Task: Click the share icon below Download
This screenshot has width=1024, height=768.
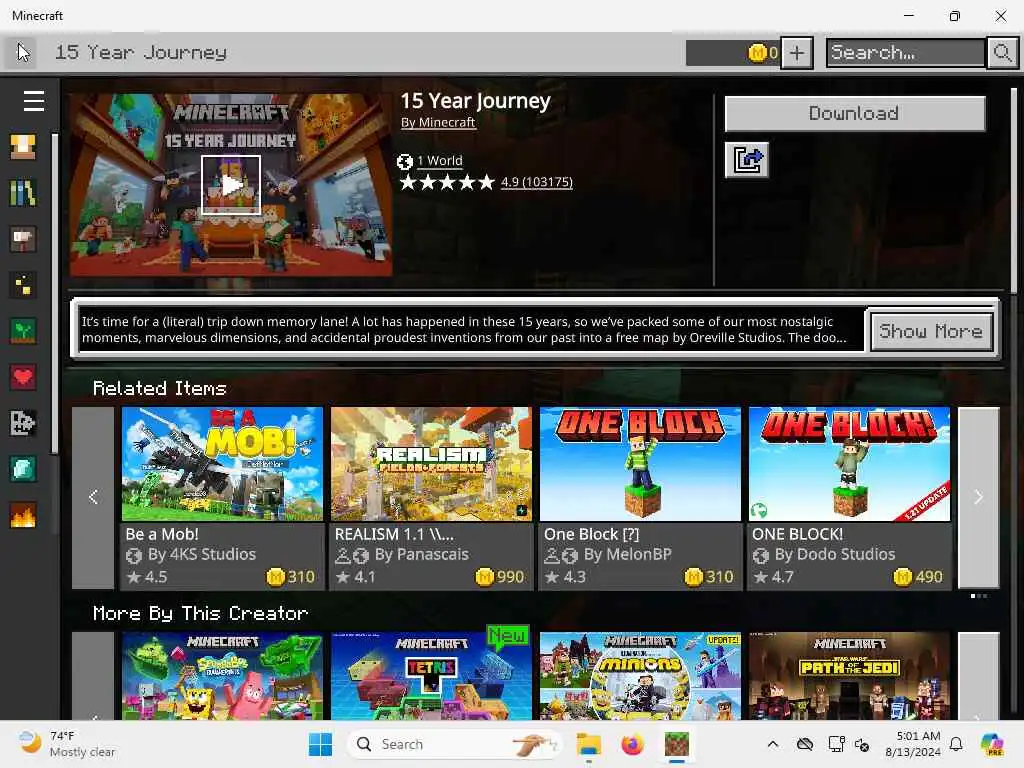Action: [746, 160]
